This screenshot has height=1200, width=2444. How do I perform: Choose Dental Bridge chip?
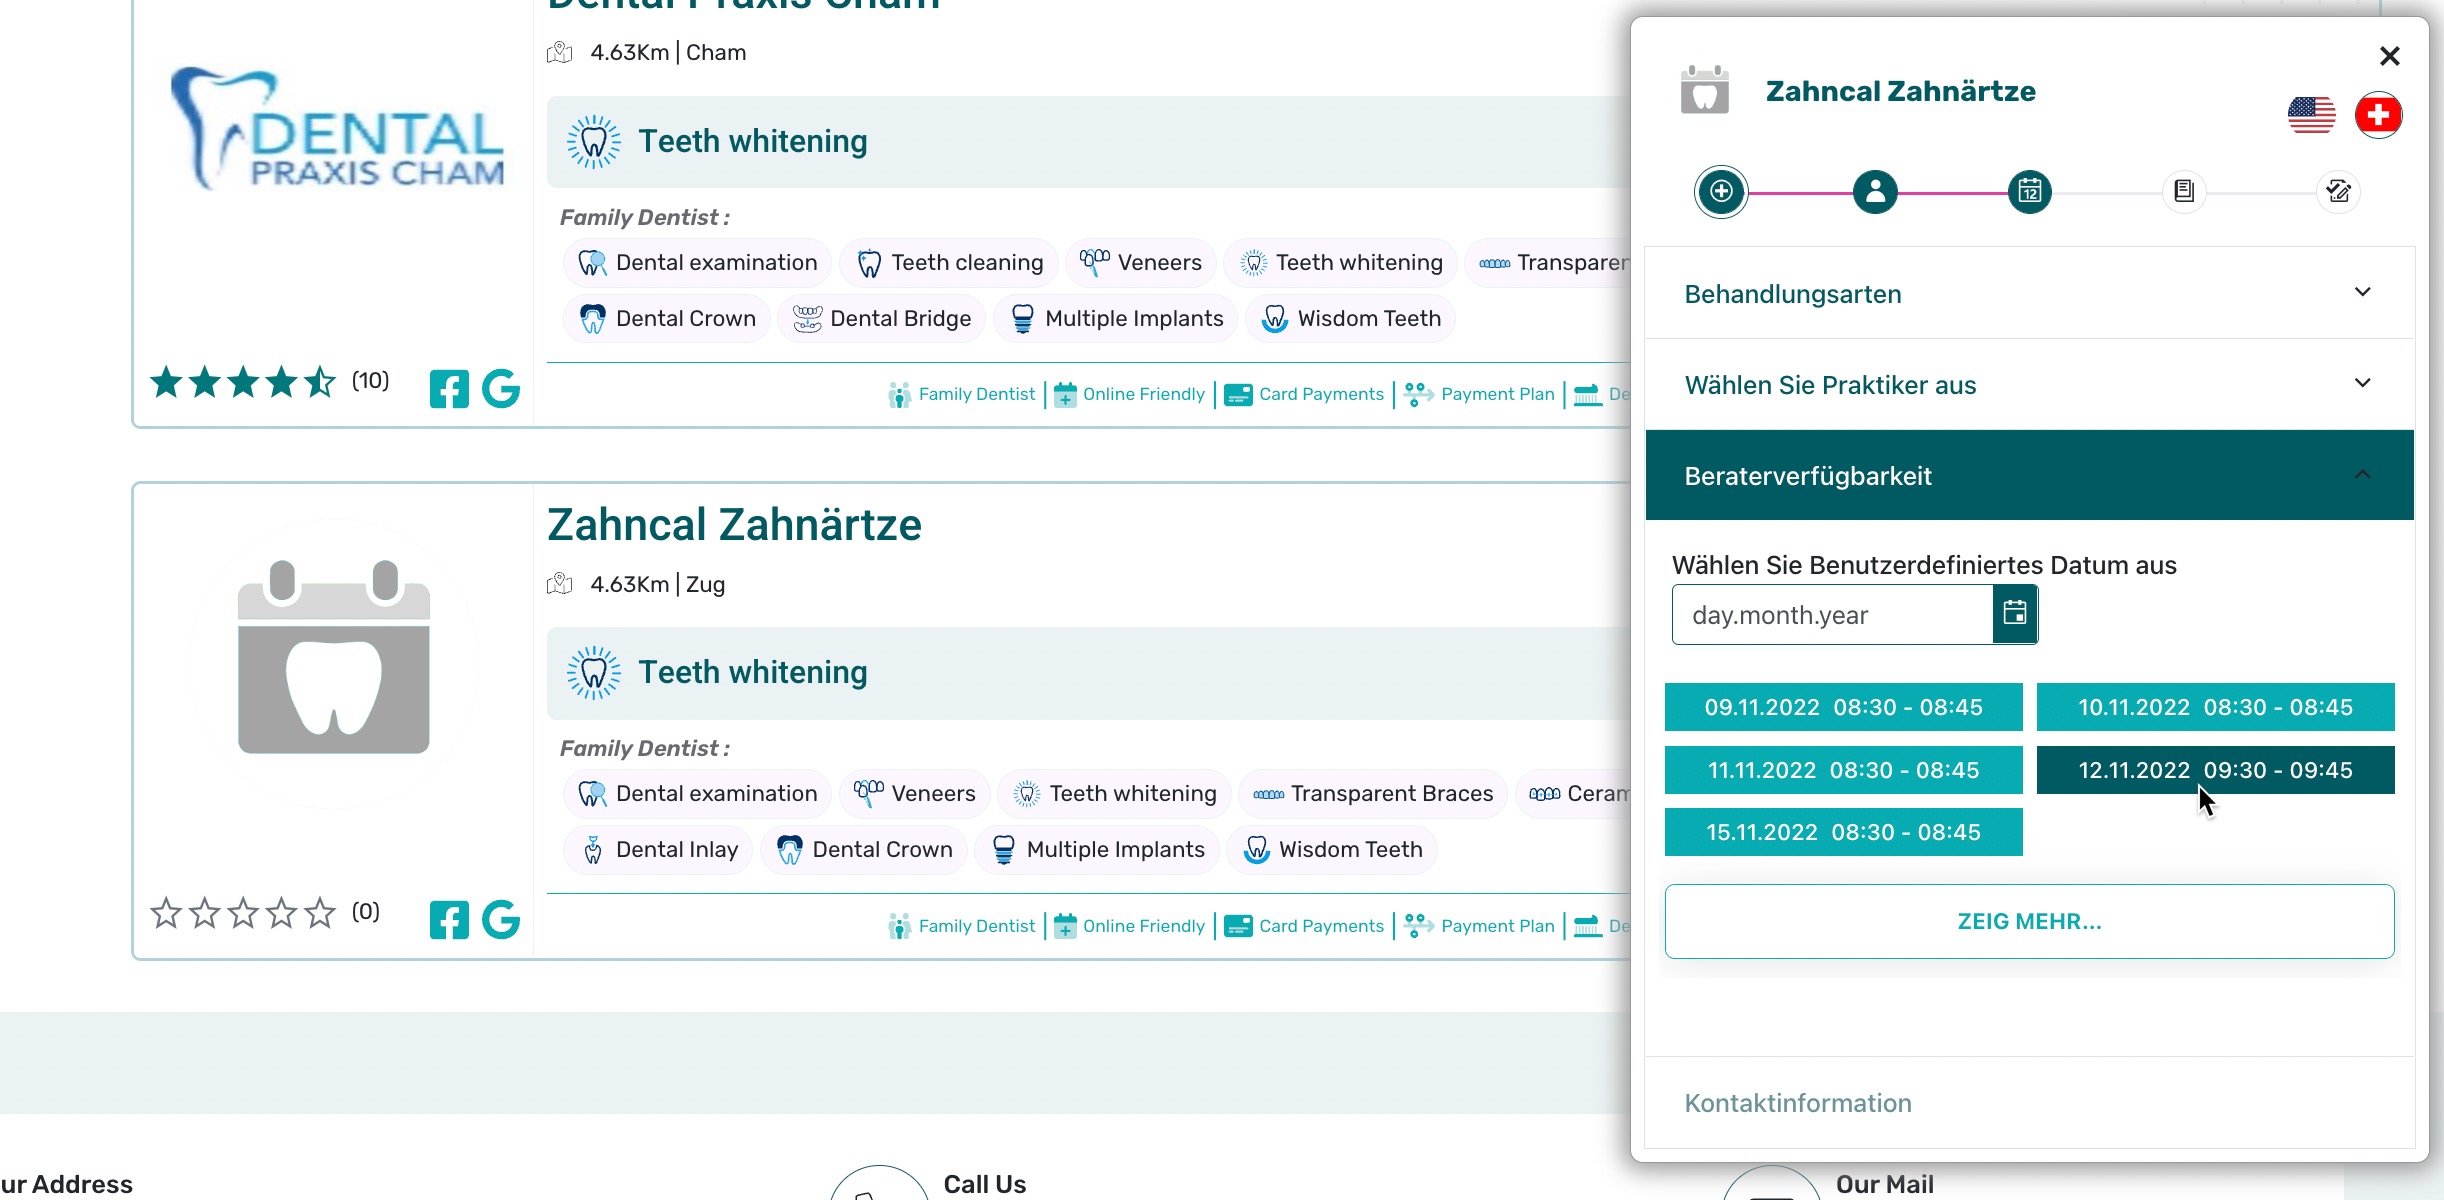[882, 318]
